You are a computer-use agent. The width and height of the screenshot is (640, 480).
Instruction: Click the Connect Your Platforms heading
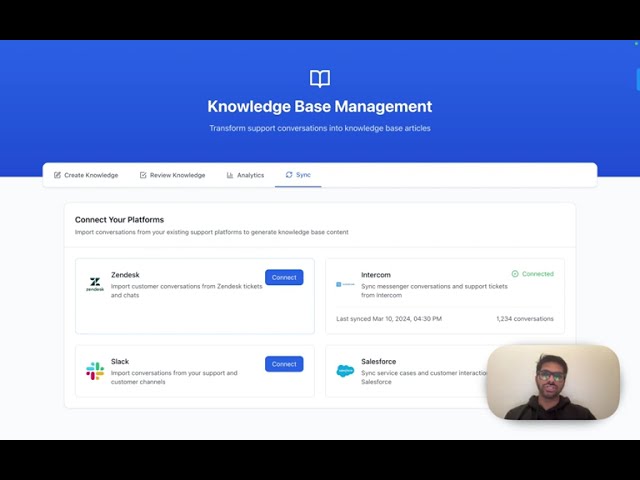pyautogui.click(x=119, y=220)
